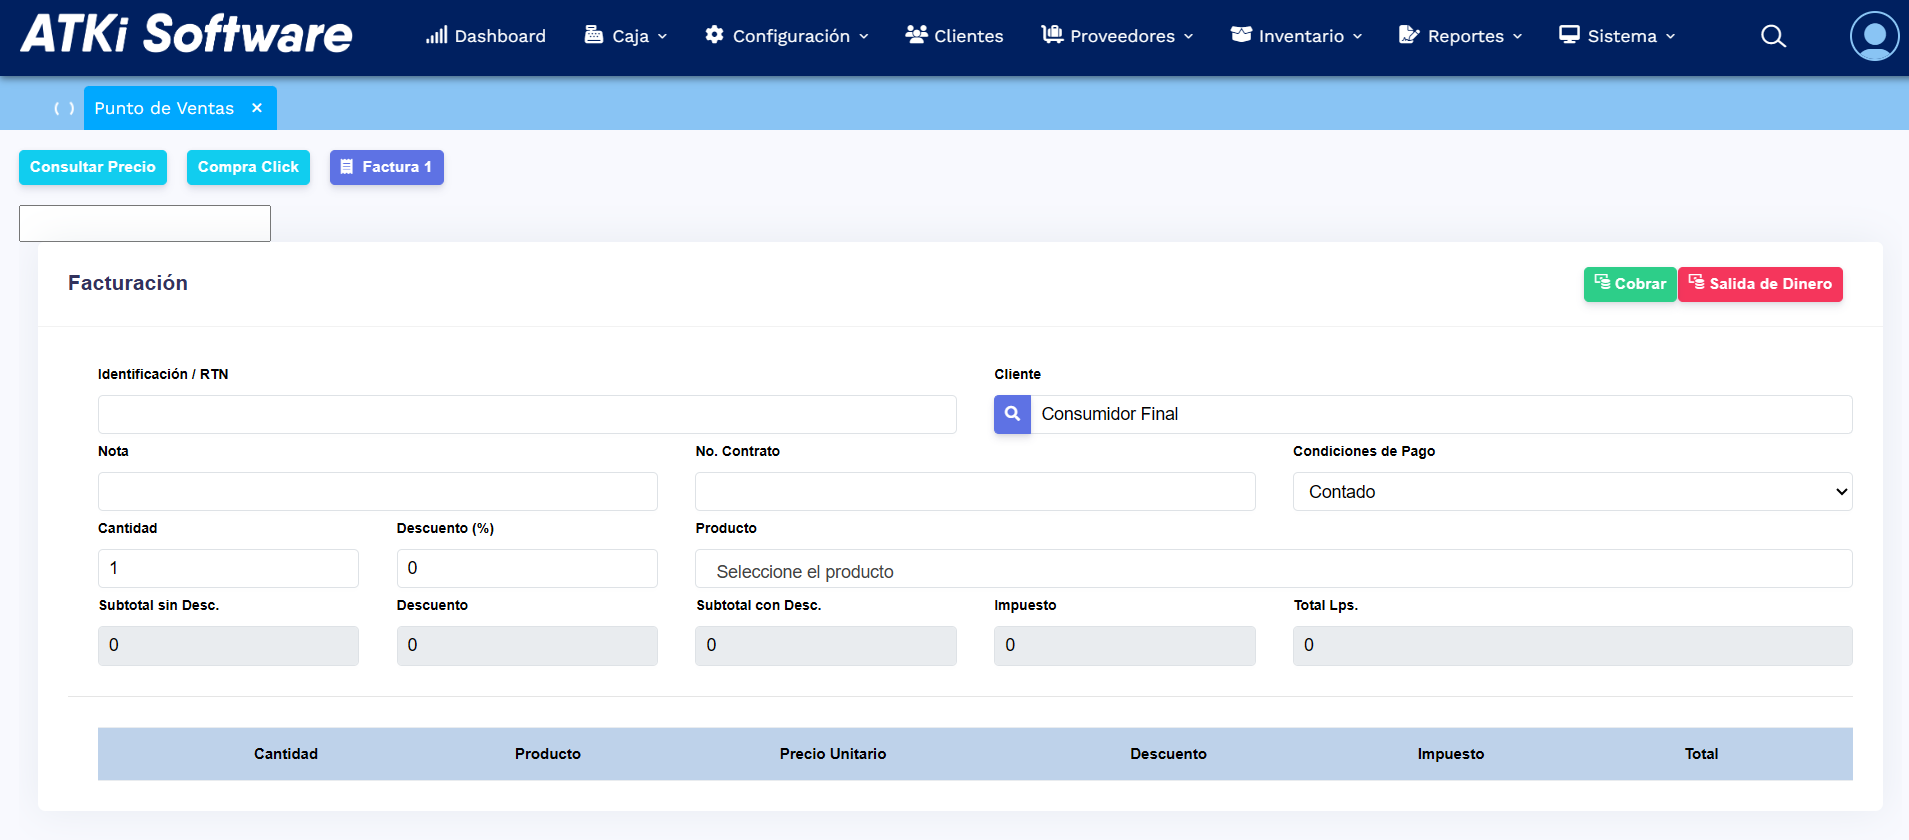This screenshot has width=1909, height=840.
Task: Focus the Identificación / RTN input field
Action: [527, 414]
